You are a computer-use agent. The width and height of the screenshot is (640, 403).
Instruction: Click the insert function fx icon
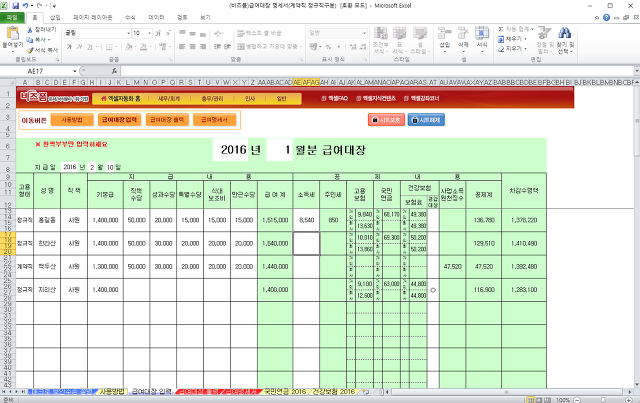115,71
